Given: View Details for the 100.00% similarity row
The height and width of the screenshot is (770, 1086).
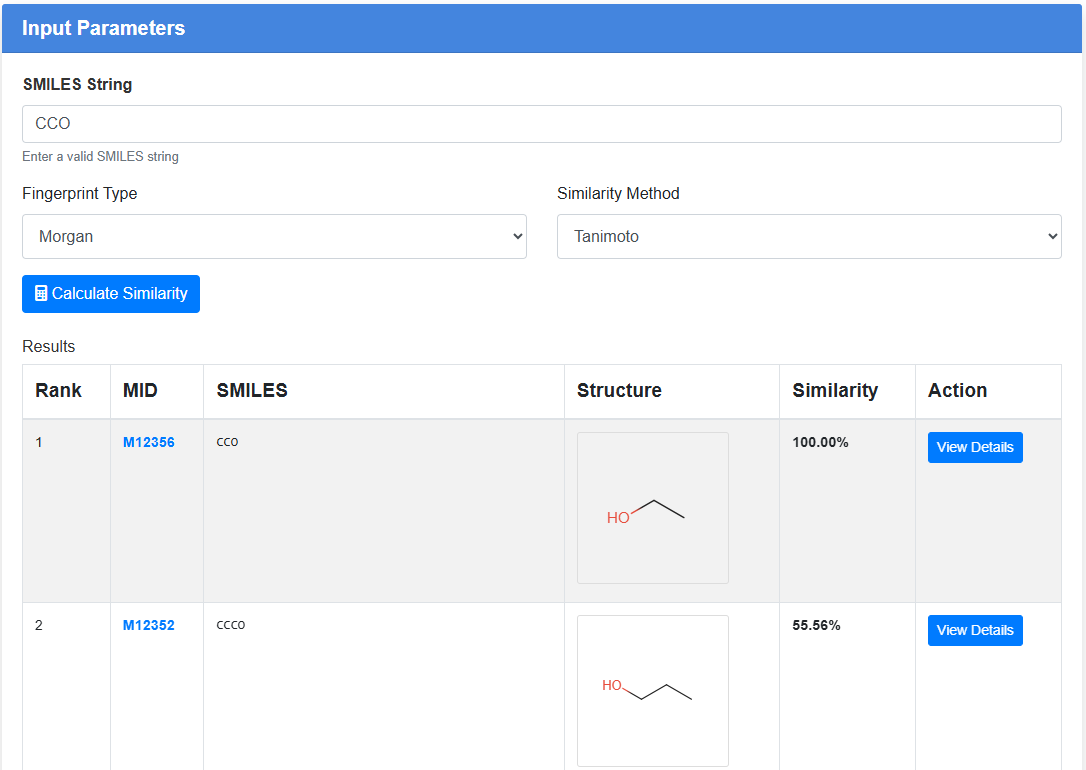Looking at the screenshot, I should click(x=975, y=447).
